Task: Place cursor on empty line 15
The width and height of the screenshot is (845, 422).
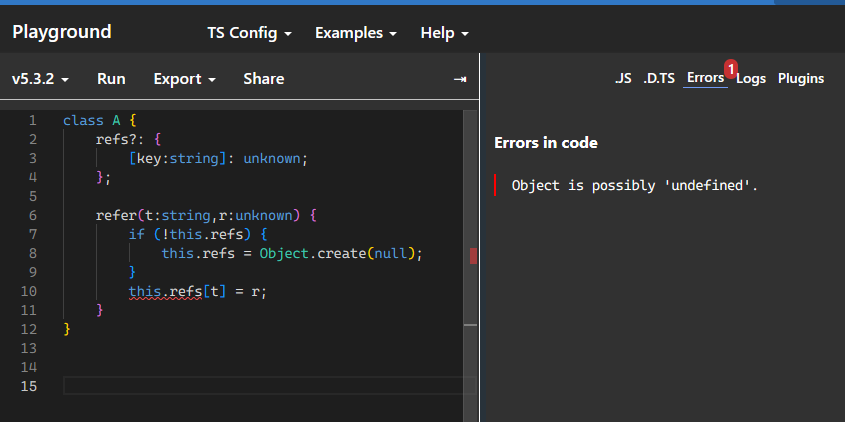Action: pos(260,386)
